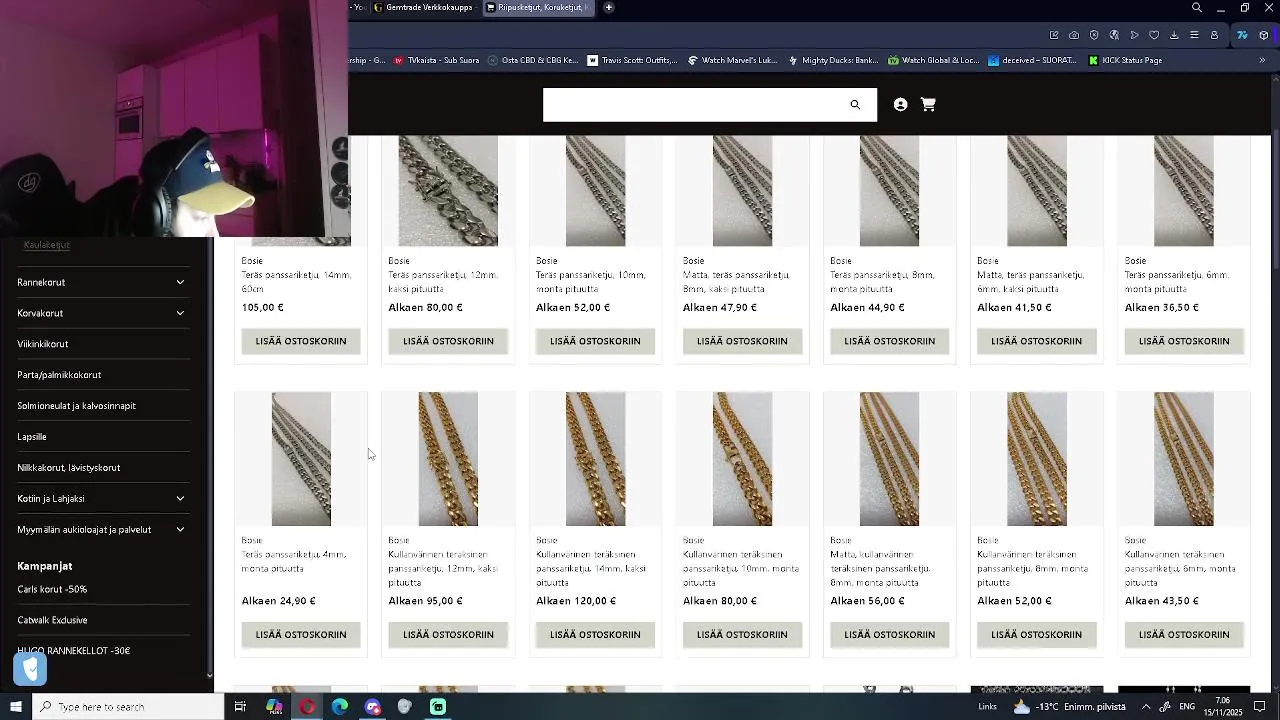Open a new browser tab with plus icon
The height and width of the screenshot is (720, 1280).
pos(609,7)
